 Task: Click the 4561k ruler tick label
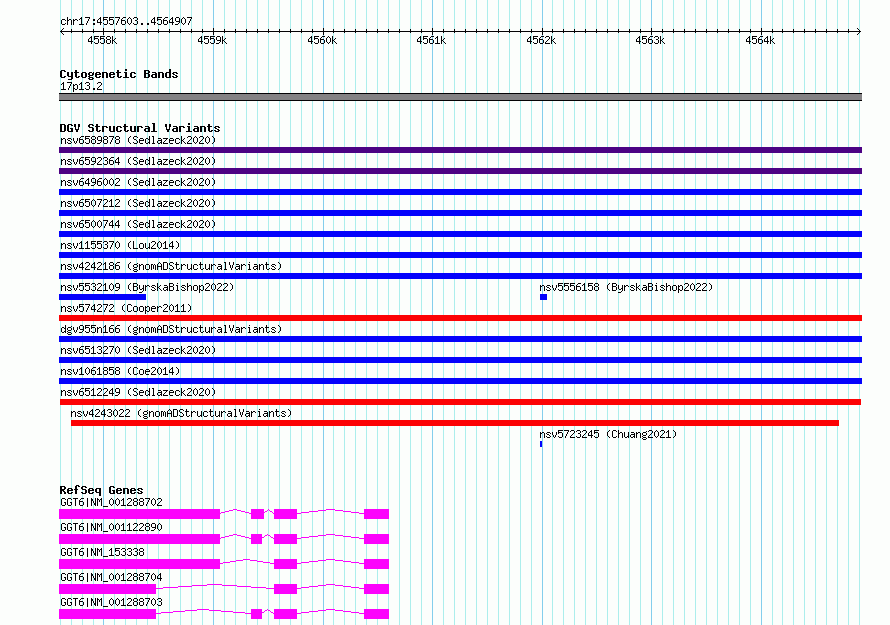click(x=431, y=40)
